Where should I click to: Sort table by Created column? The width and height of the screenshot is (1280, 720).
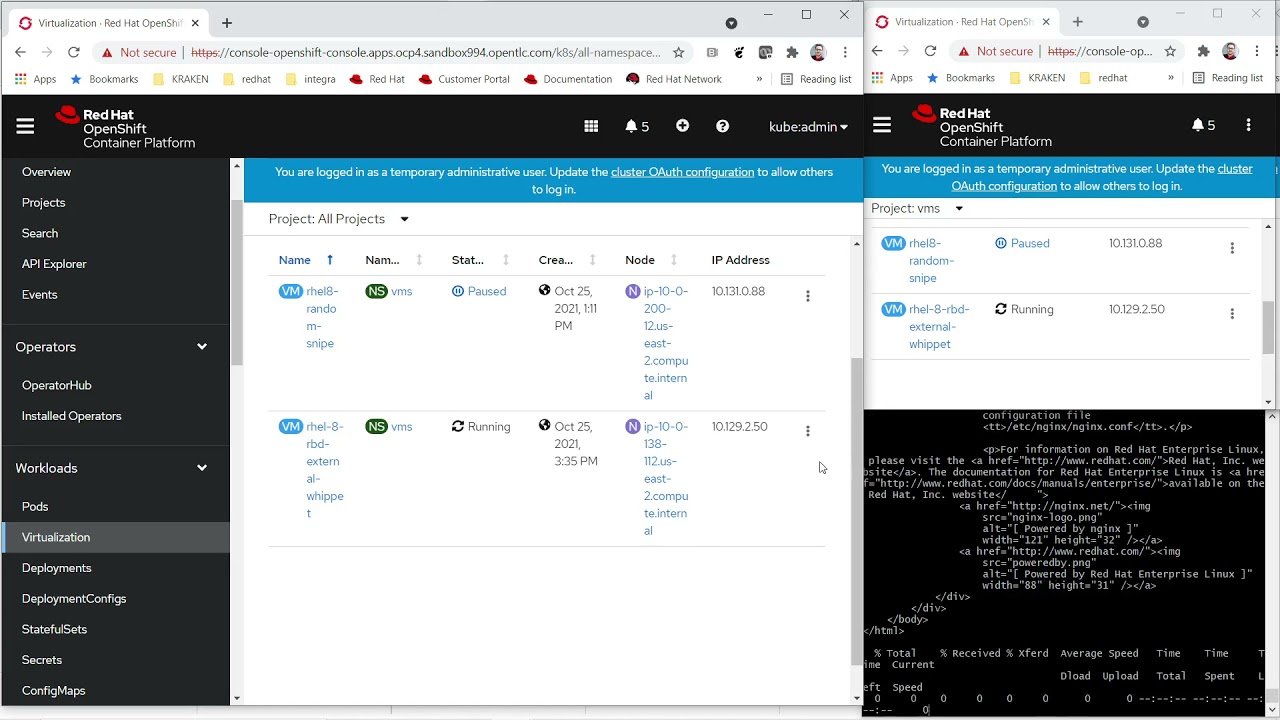tap(567, 260)
